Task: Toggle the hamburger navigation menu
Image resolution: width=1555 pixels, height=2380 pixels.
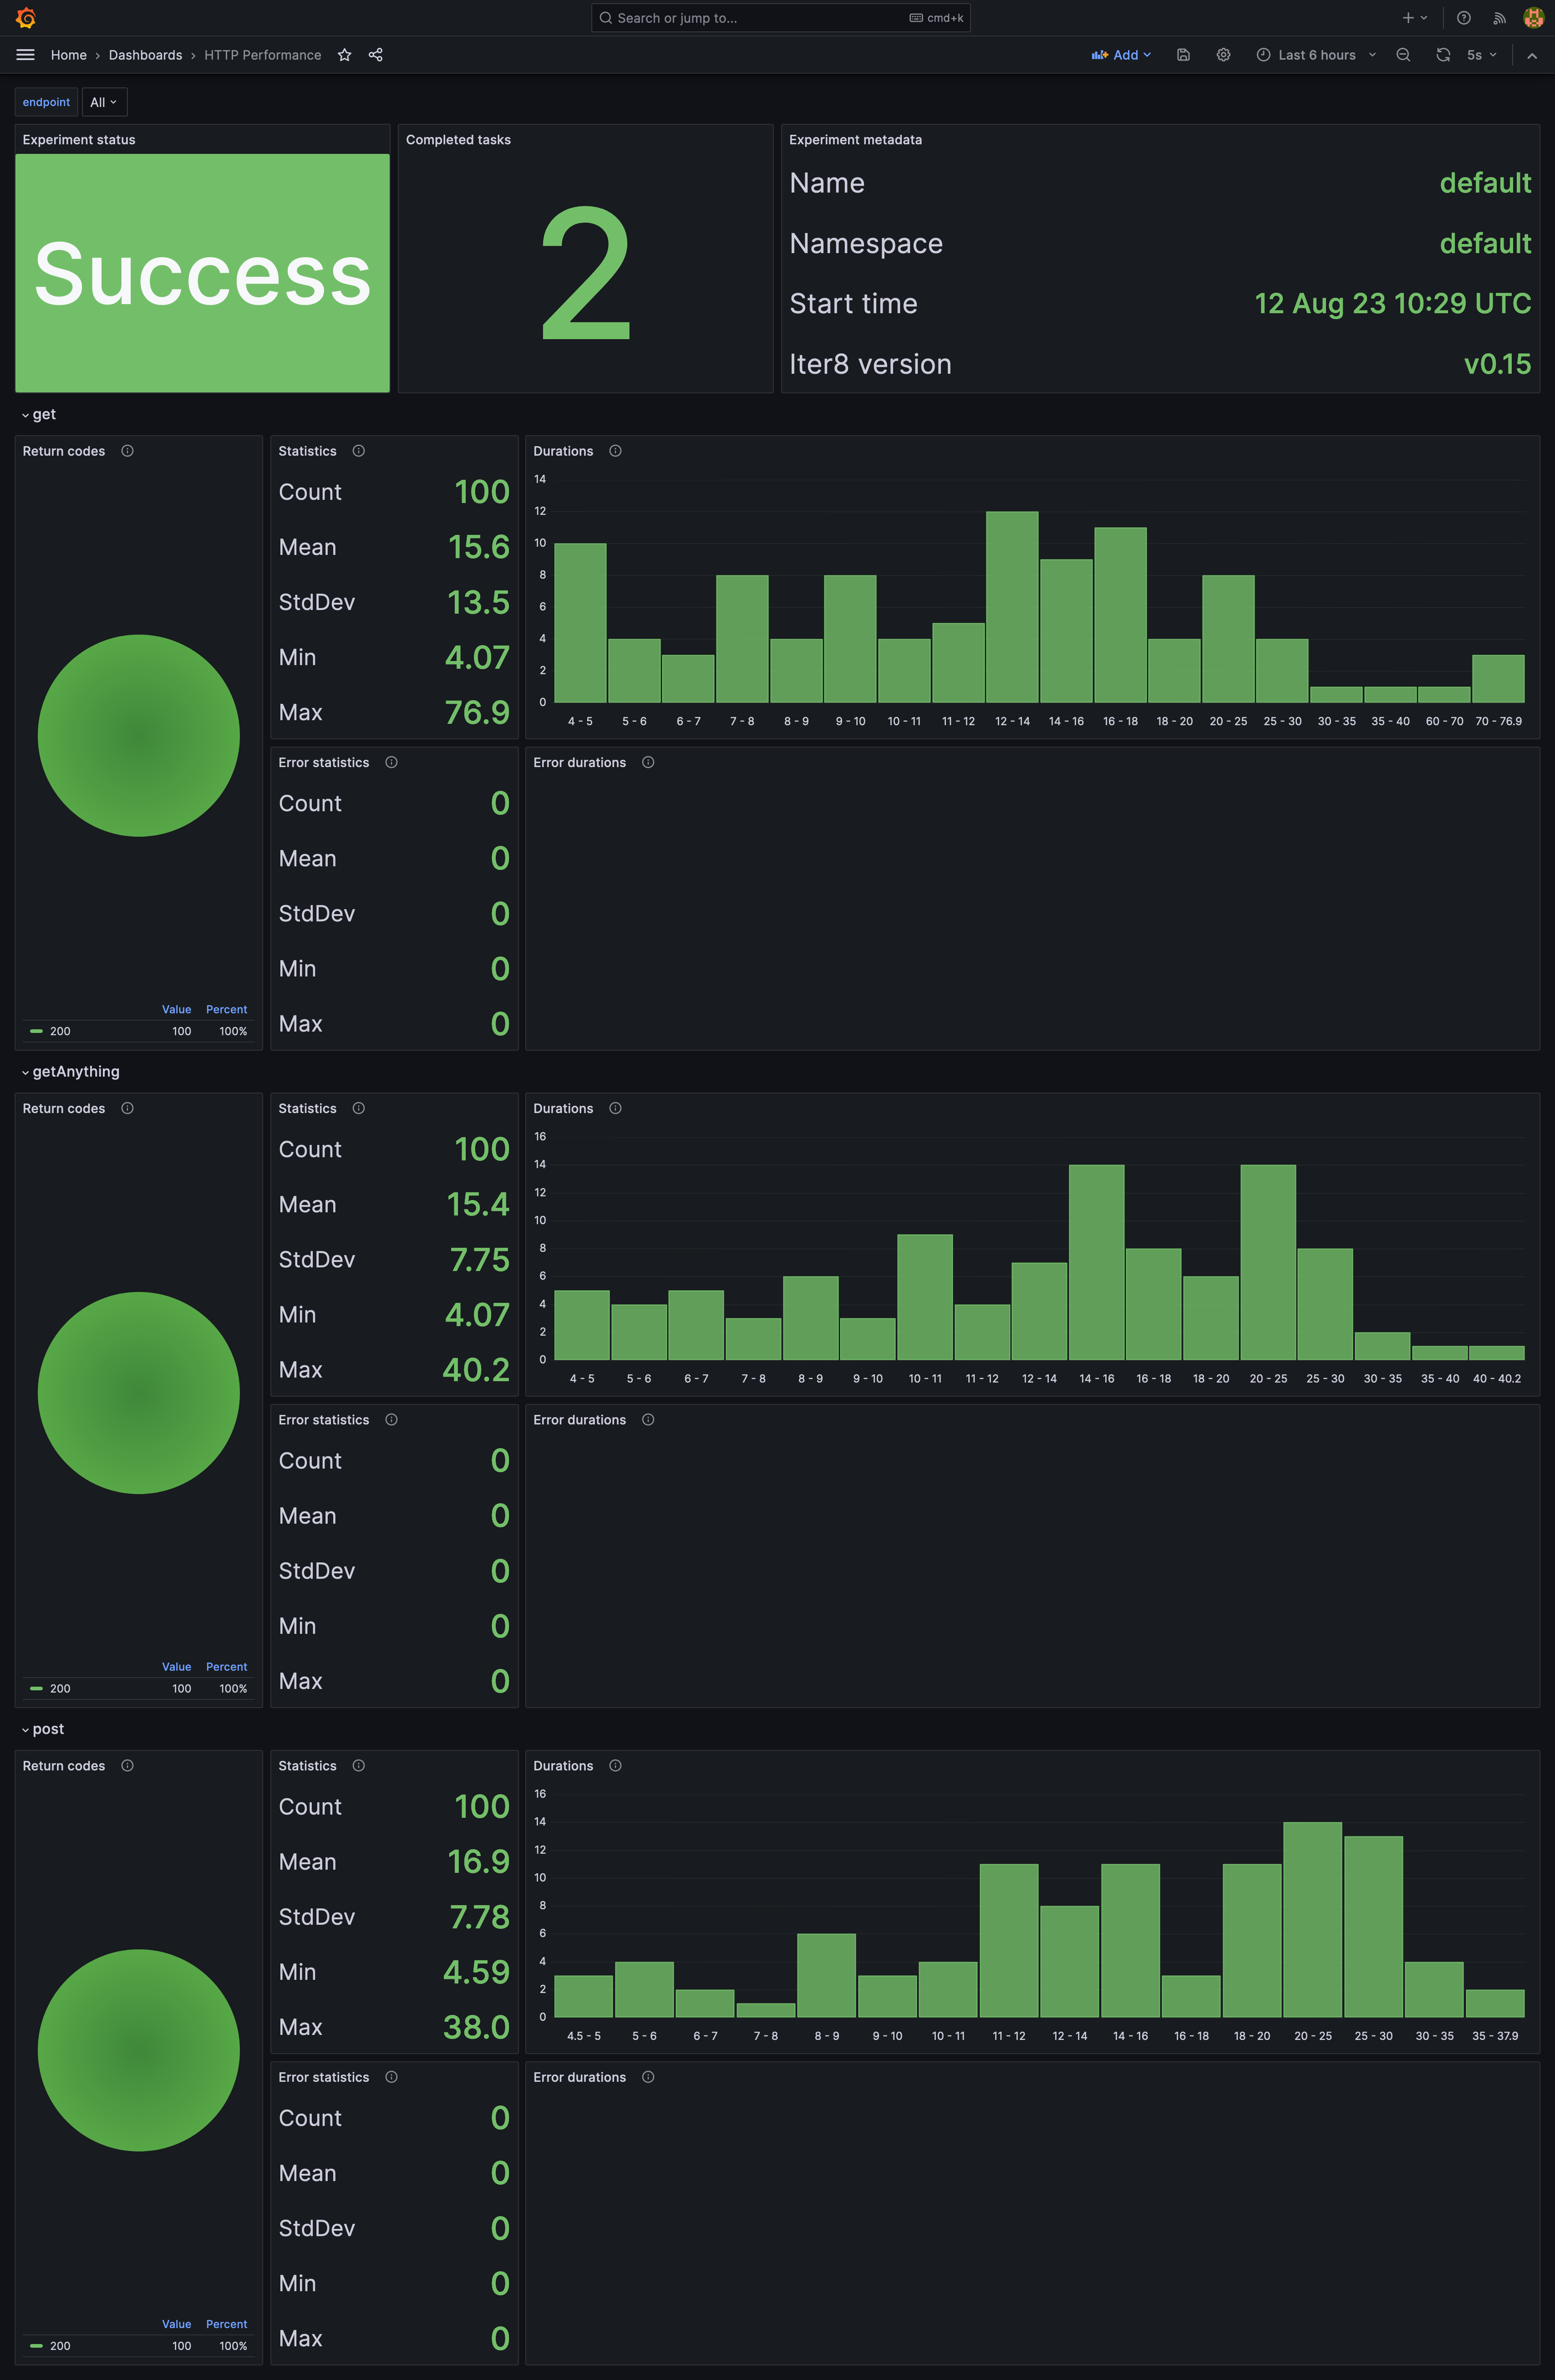Action: click(26, 55)
